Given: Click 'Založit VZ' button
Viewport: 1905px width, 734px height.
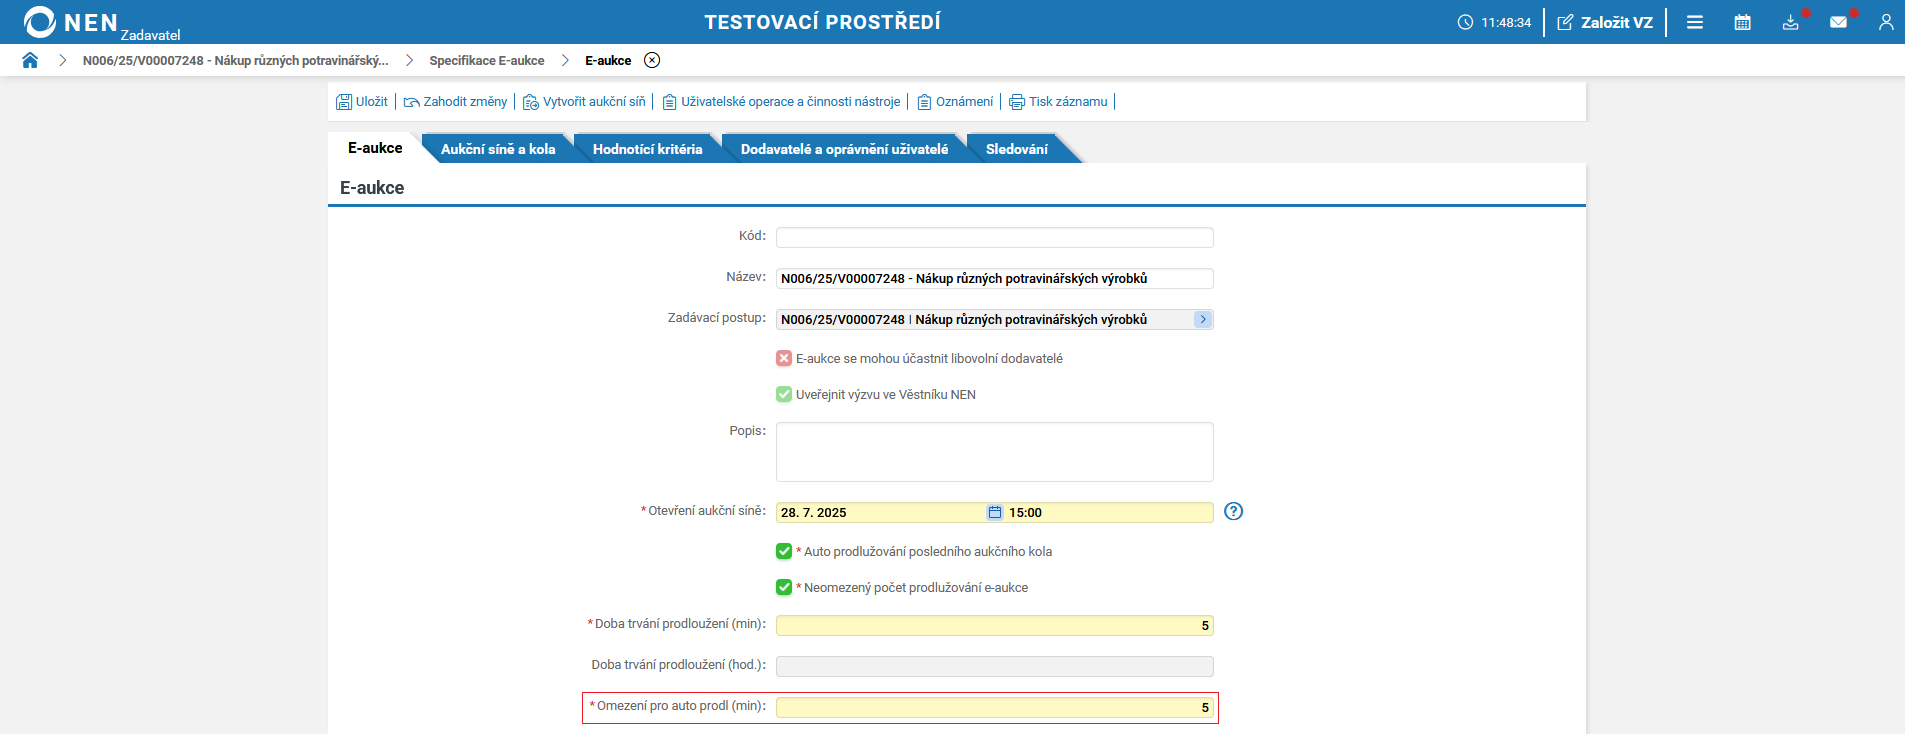Looking at the screenshot, I should click(1605, 22).
